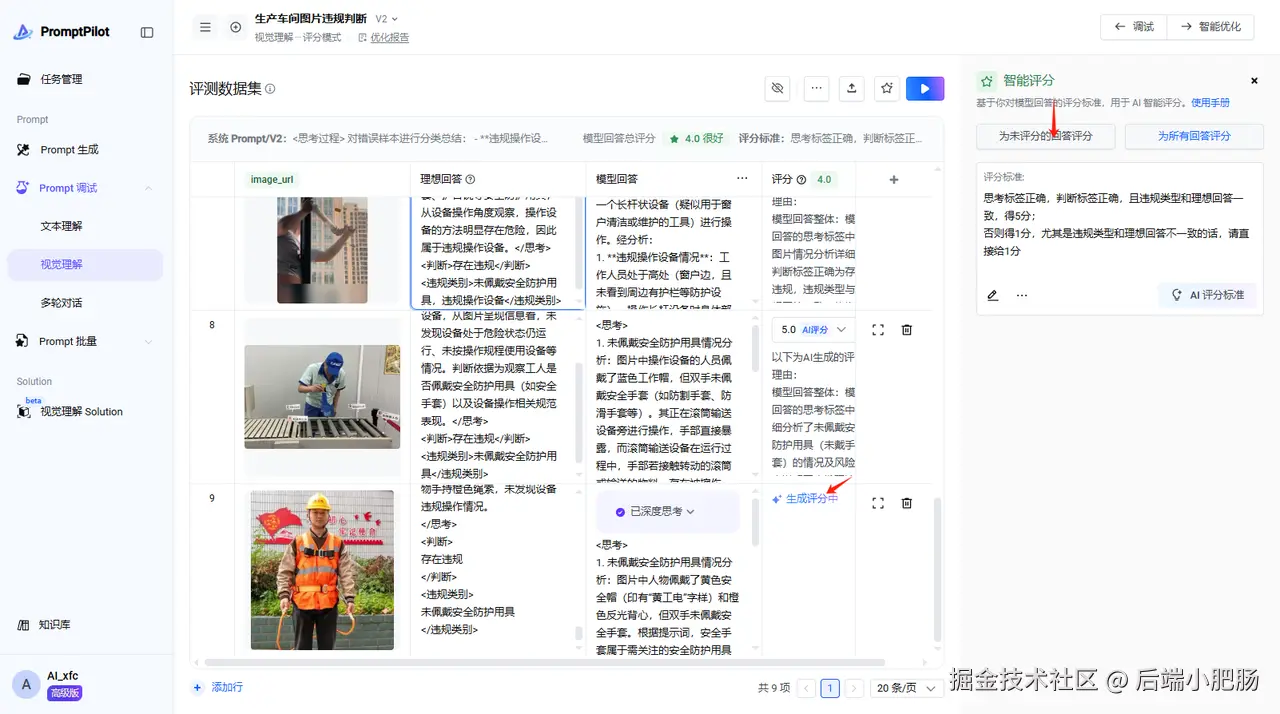
Task: Add a new column with plus icon
Action: [x=894, y=180]
